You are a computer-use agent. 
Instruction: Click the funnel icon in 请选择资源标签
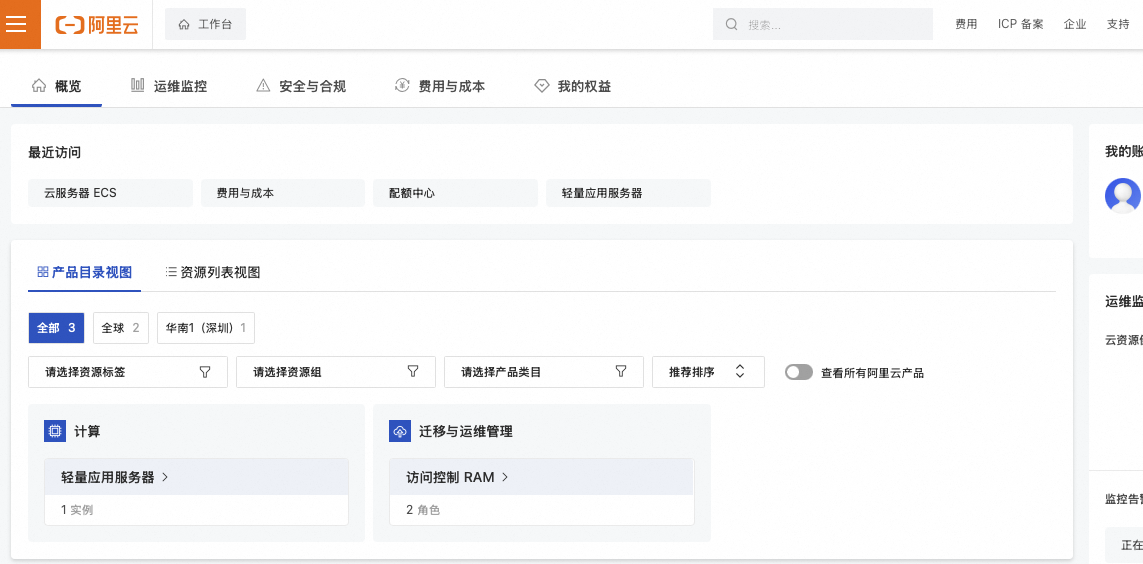205,372
